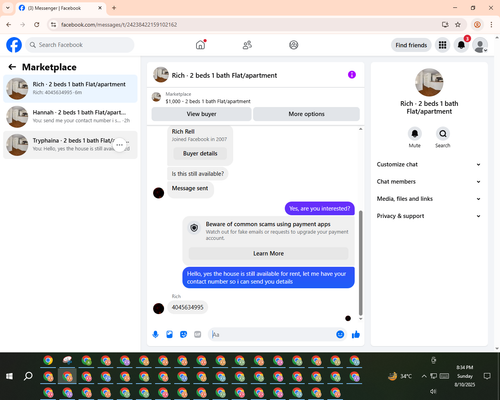Open Windows taskbar search
The height and width of the screenshot is (400, 500).
coord(28,376)
